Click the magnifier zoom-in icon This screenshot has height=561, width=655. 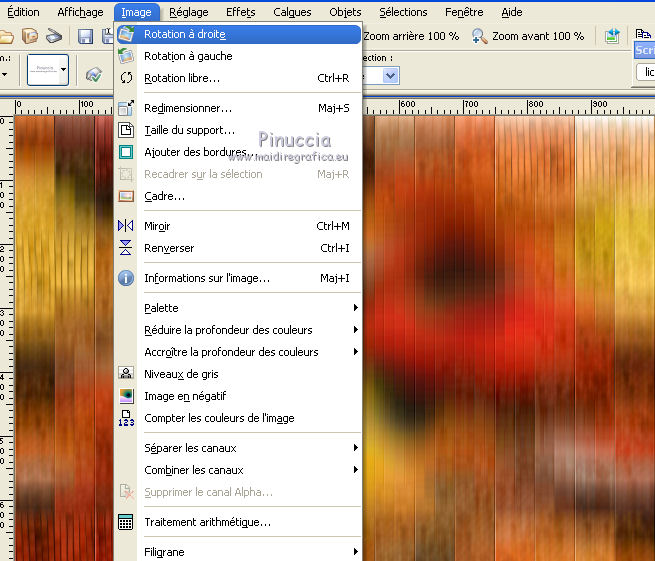tap(479, 36)
